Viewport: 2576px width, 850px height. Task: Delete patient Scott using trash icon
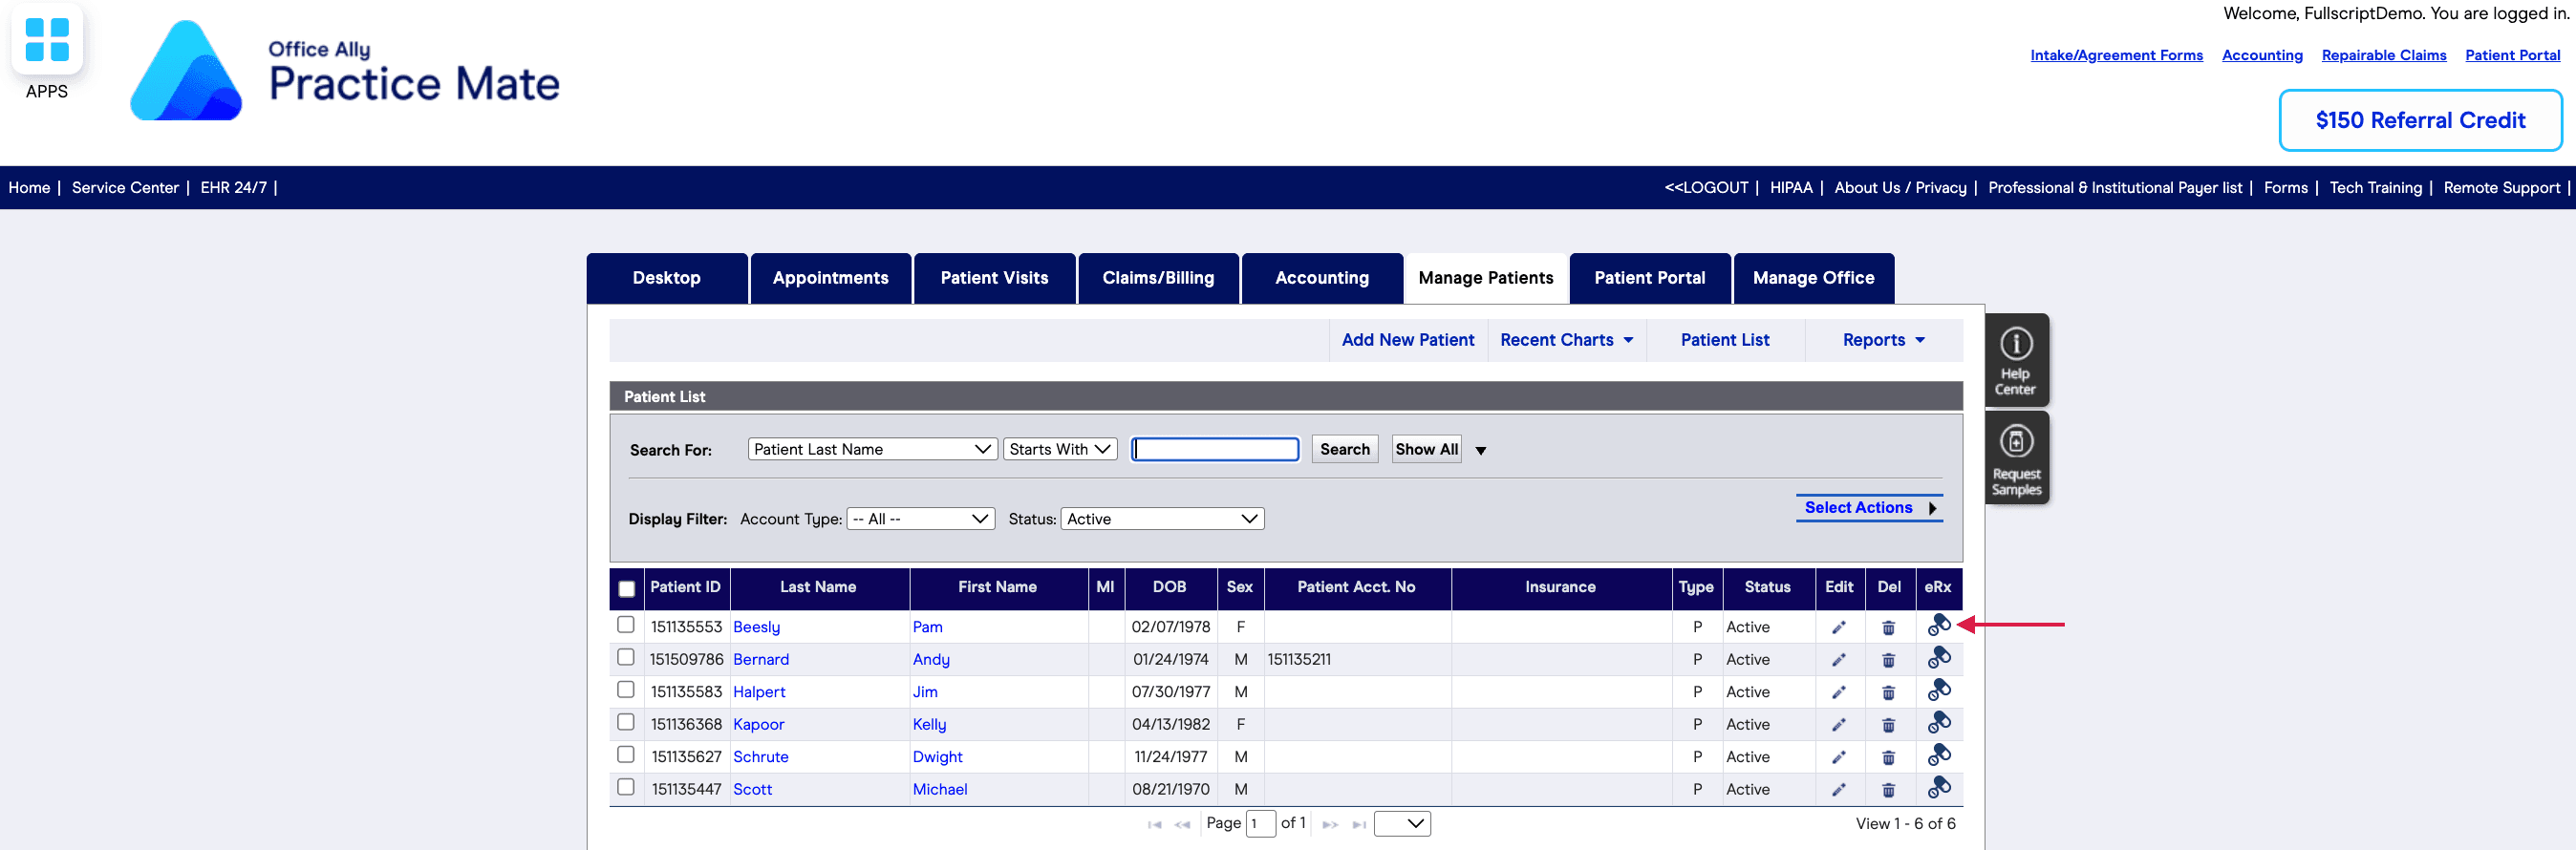(x=1888, y=790)
